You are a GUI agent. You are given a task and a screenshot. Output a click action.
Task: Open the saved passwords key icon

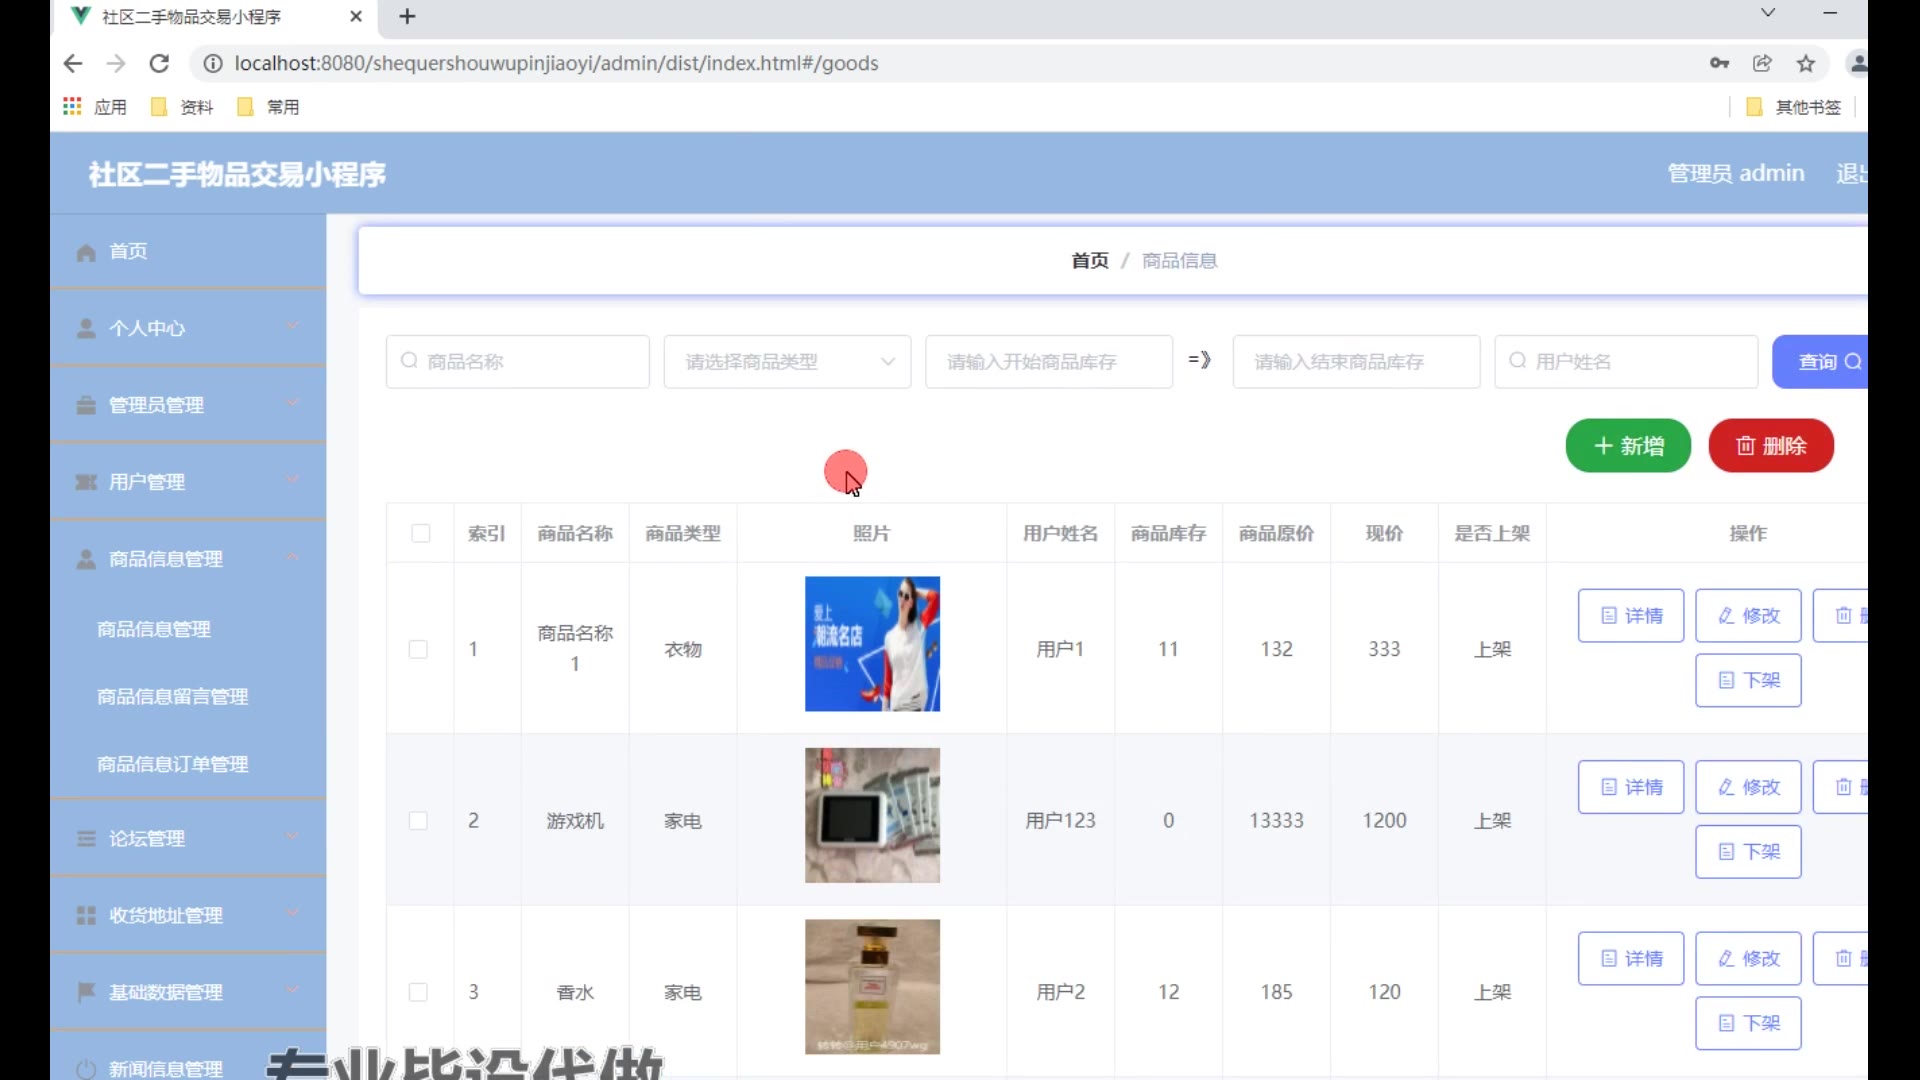tap(1720, 63)
